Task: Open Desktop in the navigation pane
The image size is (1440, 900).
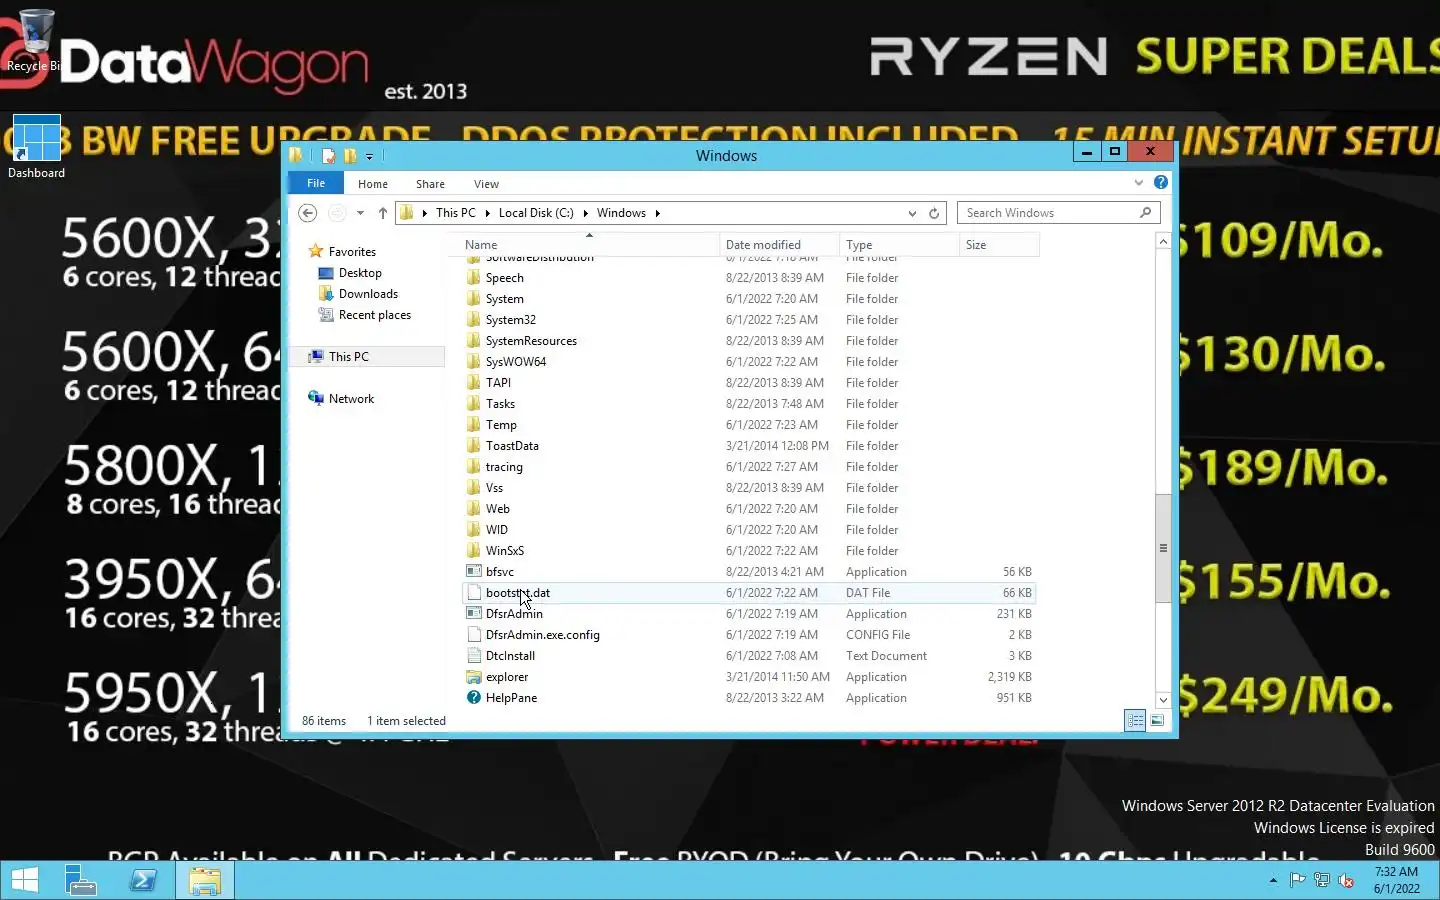Action: click(x=360, y=273)
